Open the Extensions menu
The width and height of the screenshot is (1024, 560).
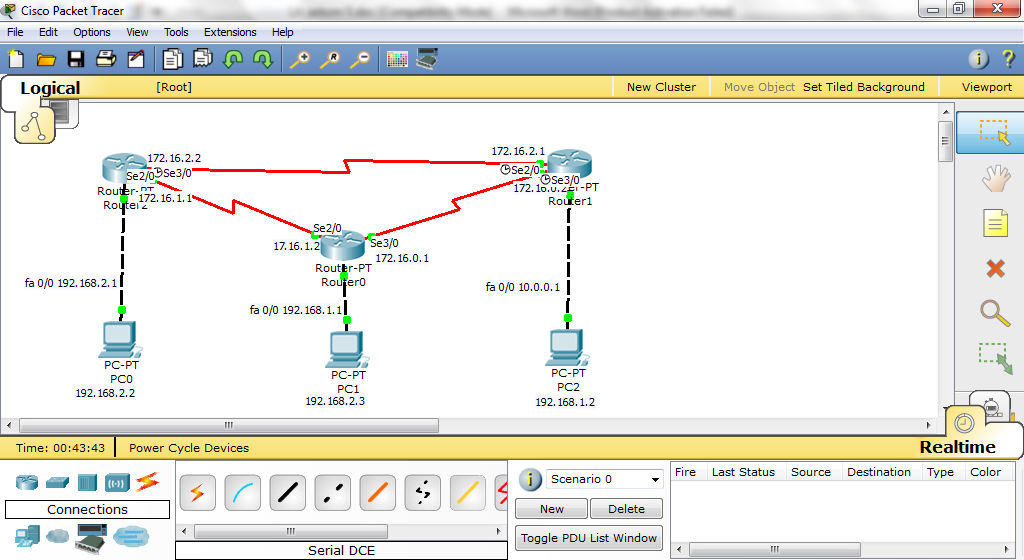click(x=230, y=32)
